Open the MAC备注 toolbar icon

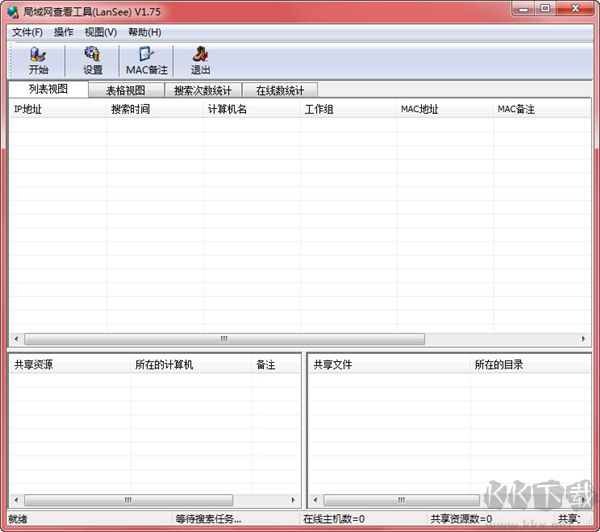point(147,61)
